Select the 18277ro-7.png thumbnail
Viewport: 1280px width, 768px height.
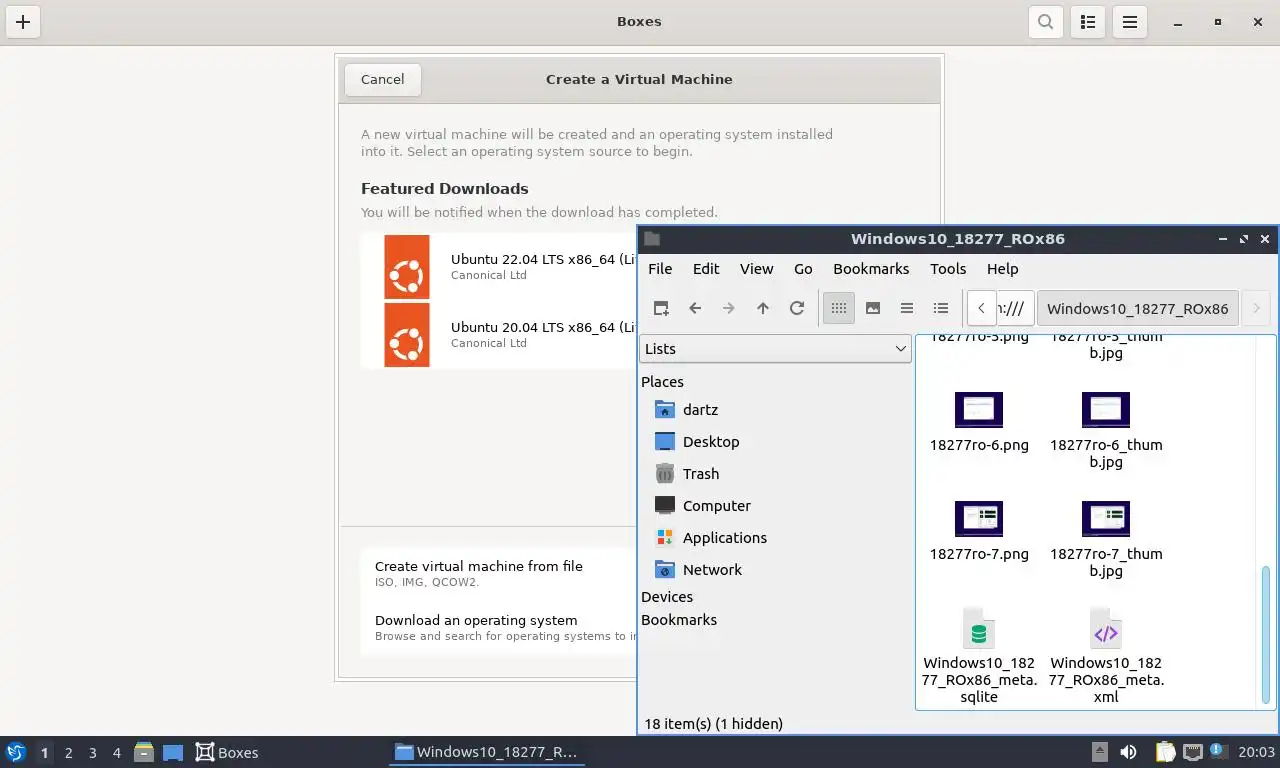[x=979, y=519]
